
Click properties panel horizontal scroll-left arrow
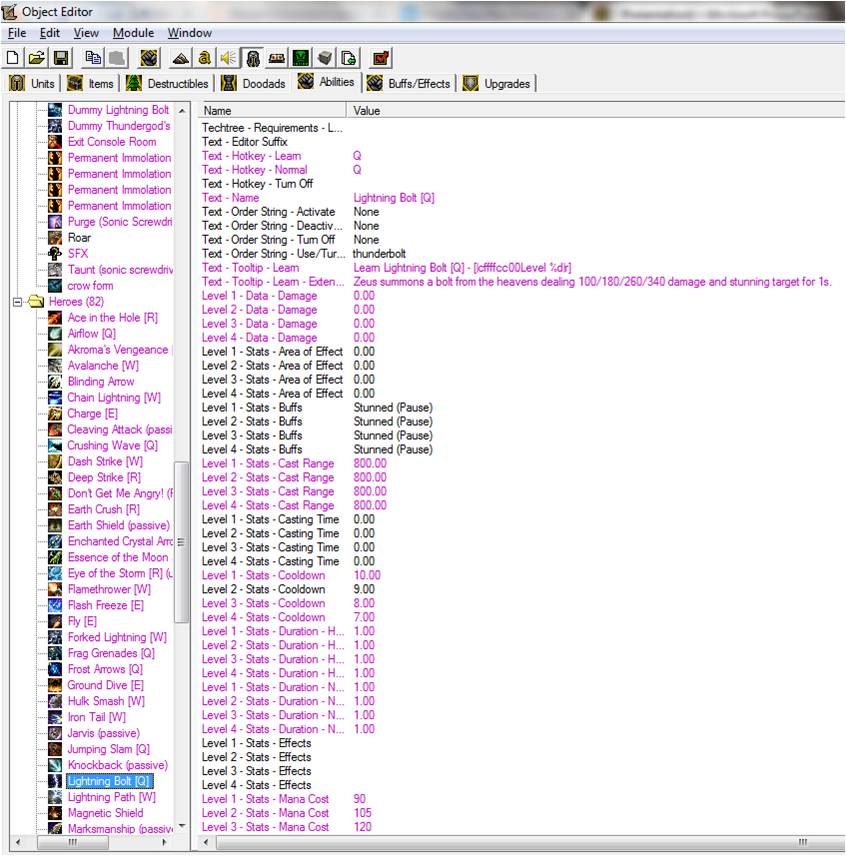pyautogui.click(x=206, y=842)
